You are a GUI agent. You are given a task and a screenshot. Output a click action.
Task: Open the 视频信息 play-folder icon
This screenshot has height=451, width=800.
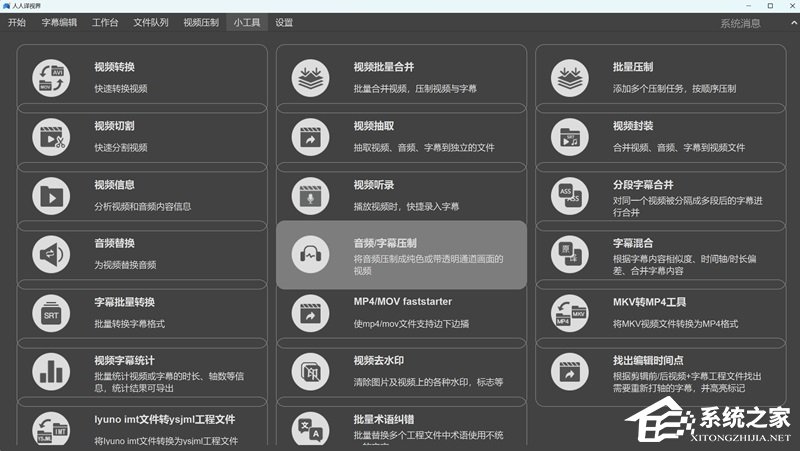click(51, 196)
